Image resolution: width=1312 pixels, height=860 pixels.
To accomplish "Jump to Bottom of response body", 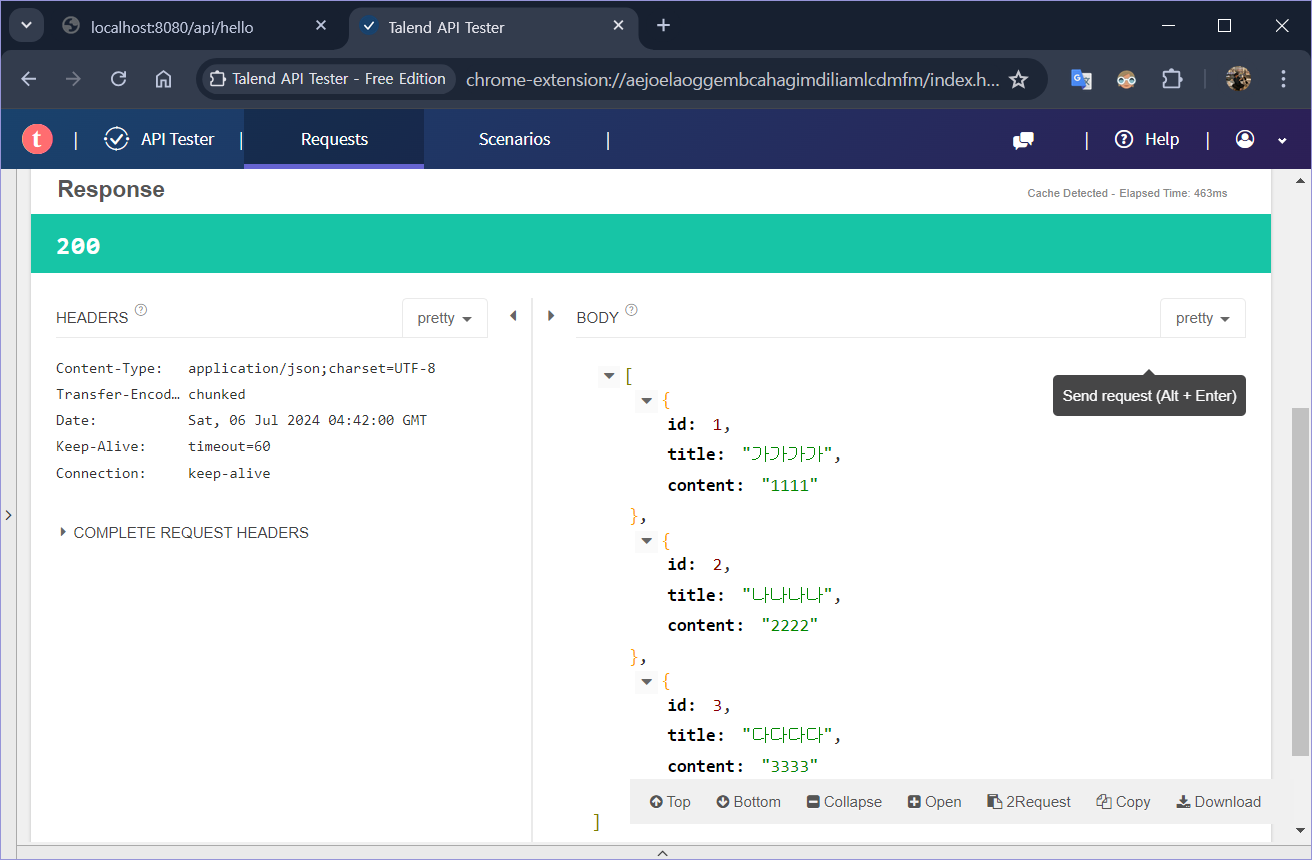I will point(749,802).
